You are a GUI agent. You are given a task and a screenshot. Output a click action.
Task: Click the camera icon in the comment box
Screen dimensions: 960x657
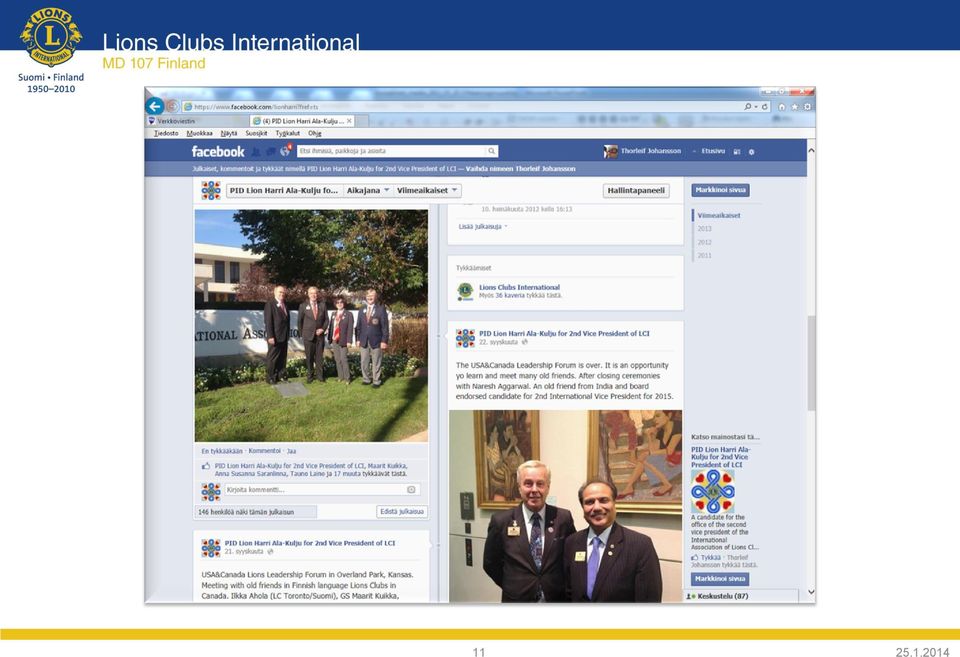(411, 490)
